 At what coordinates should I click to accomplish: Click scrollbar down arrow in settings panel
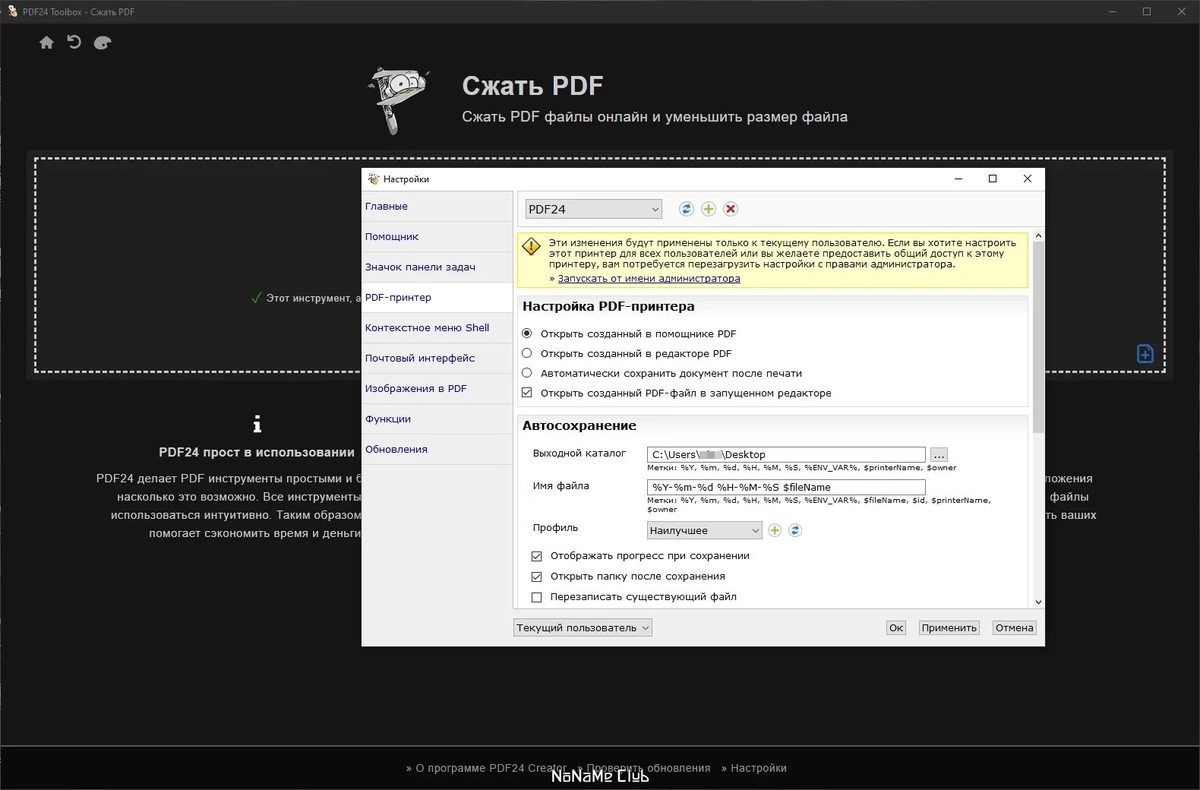tap(1037, 602)
